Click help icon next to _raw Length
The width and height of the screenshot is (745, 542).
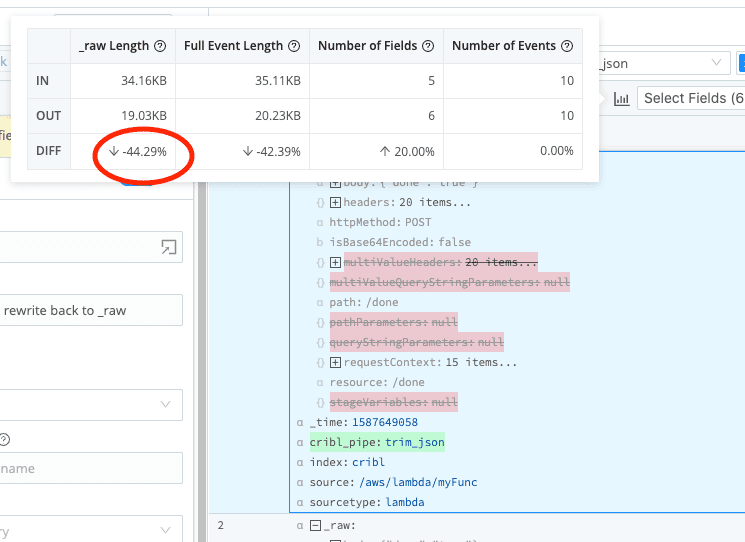160,46
